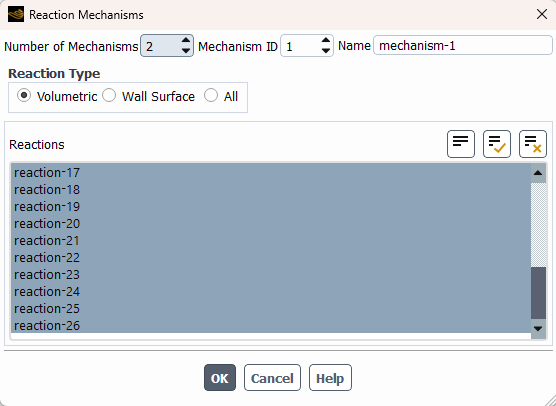Increase the Number of Mechanisms value
This screenshot has width=556, height=406.
[x=186, y=41]
